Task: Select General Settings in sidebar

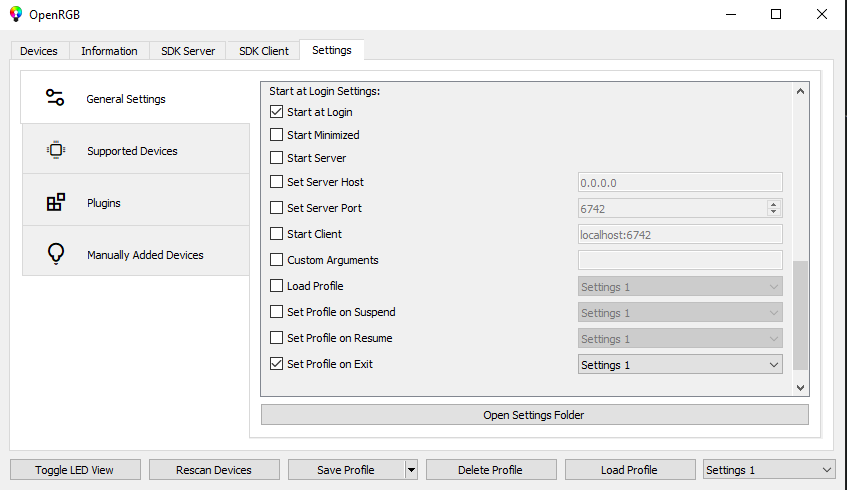Action: point(135,98)
